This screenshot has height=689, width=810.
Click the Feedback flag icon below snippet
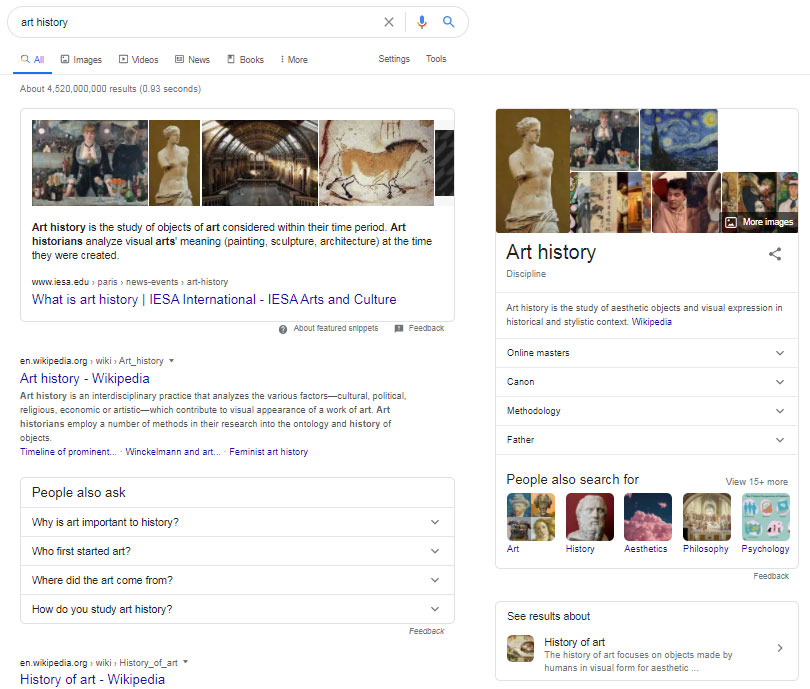coord(399,329)
